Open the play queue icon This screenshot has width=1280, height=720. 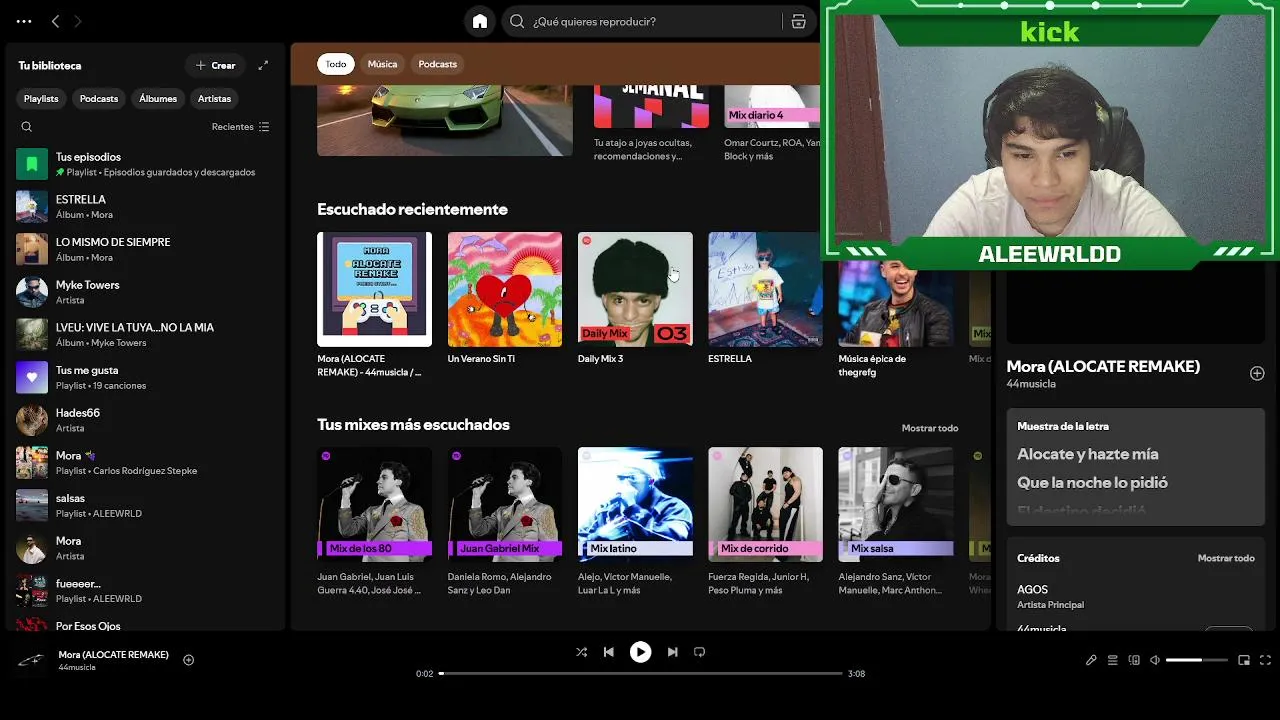click(x=1112, y=660)
